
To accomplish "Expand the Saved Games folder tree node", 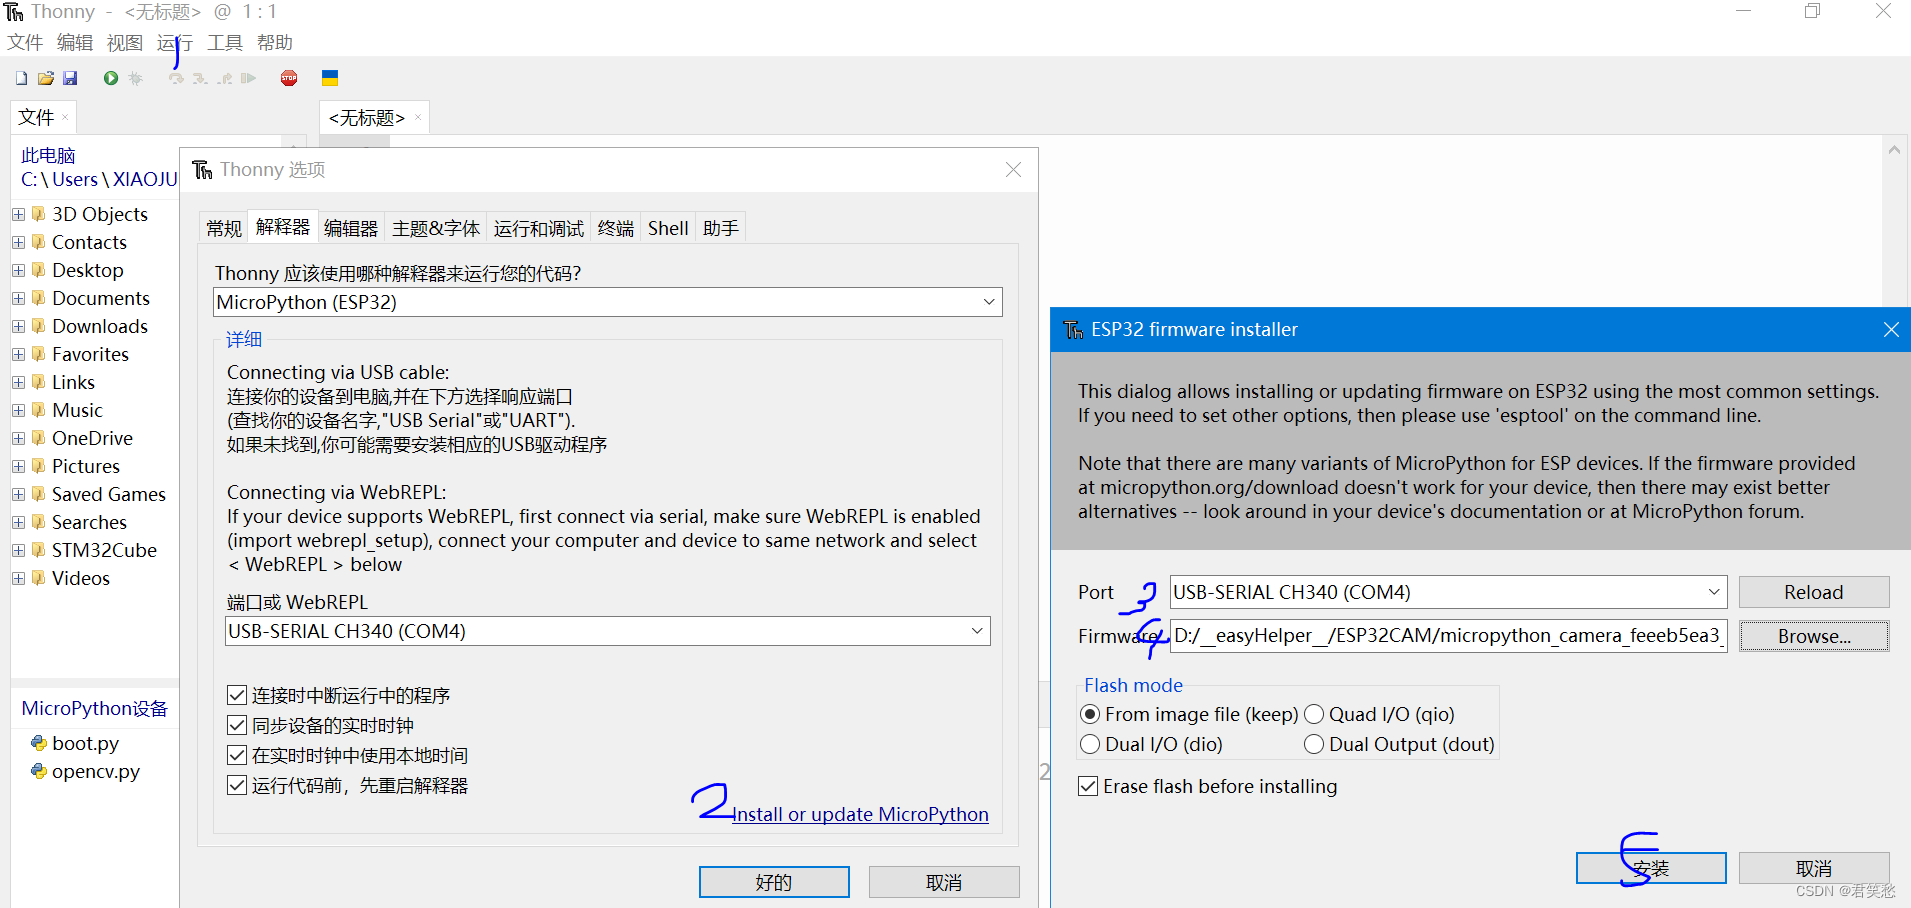I will 18,494.
